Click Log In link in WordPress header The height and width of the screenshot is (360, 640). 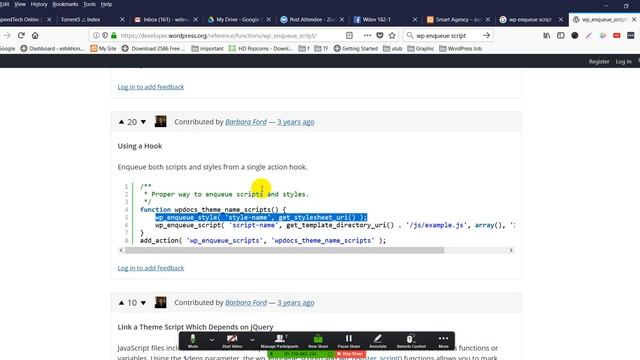(x=623, y=61)
